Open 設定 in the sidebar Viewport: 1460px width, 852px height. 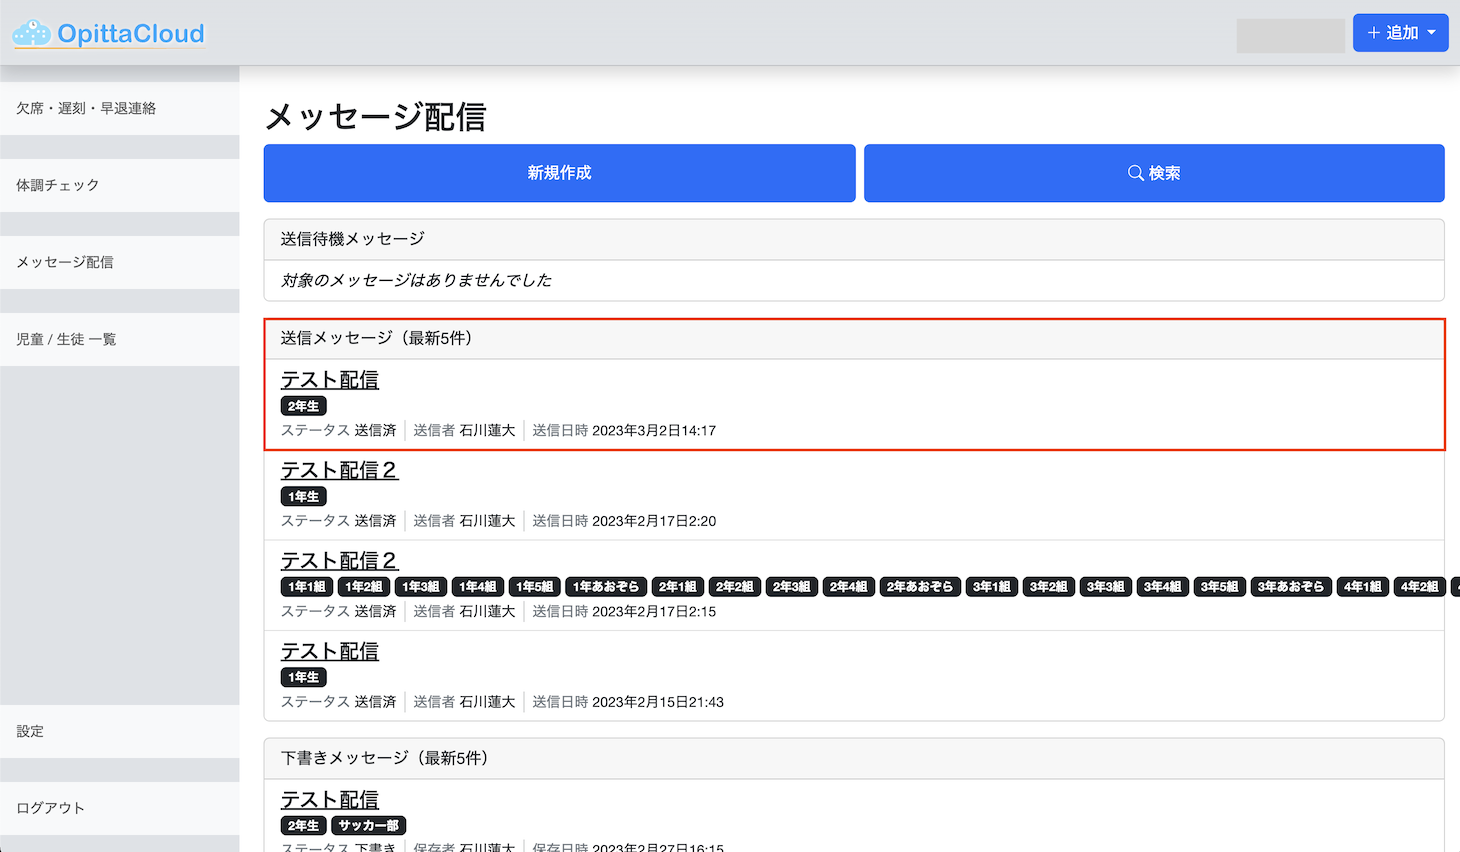(x=120, y=731)
